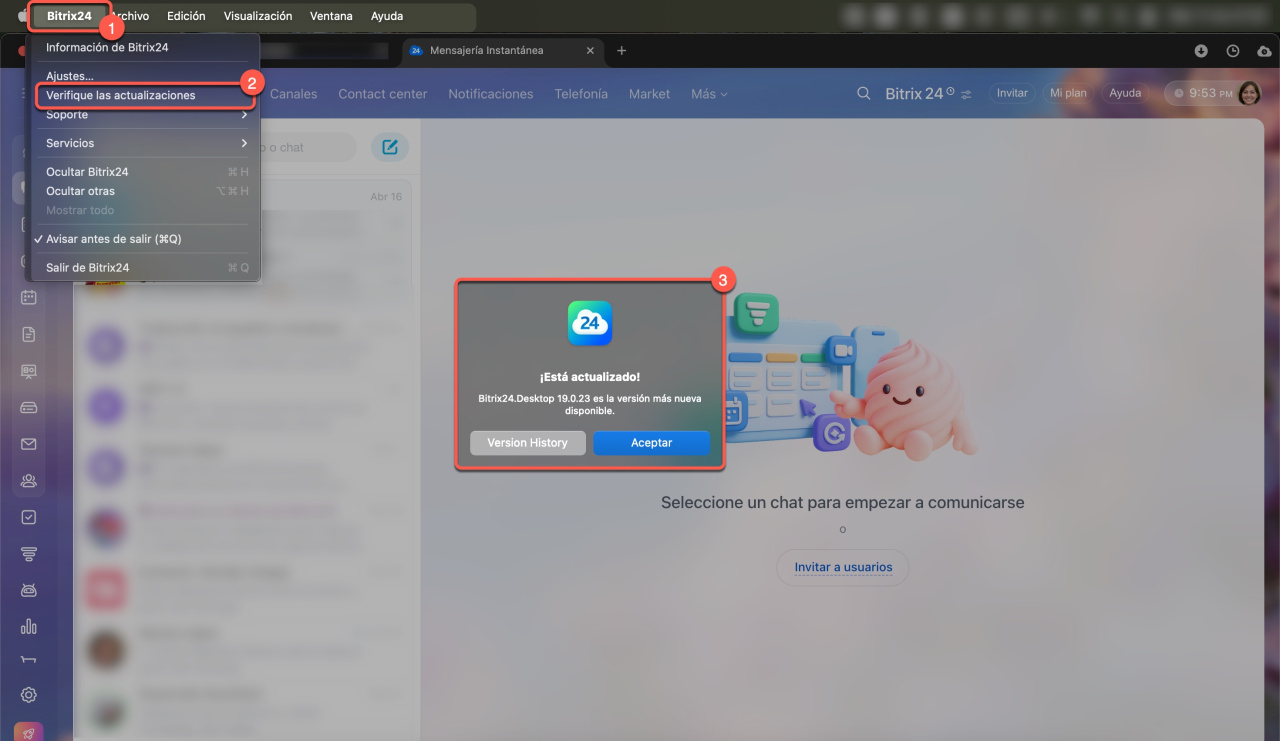Viewport: 1280px width, 741px height.
Task: Open the search magnifier in header
Action: pyautogui.click(x=864, y=93)
